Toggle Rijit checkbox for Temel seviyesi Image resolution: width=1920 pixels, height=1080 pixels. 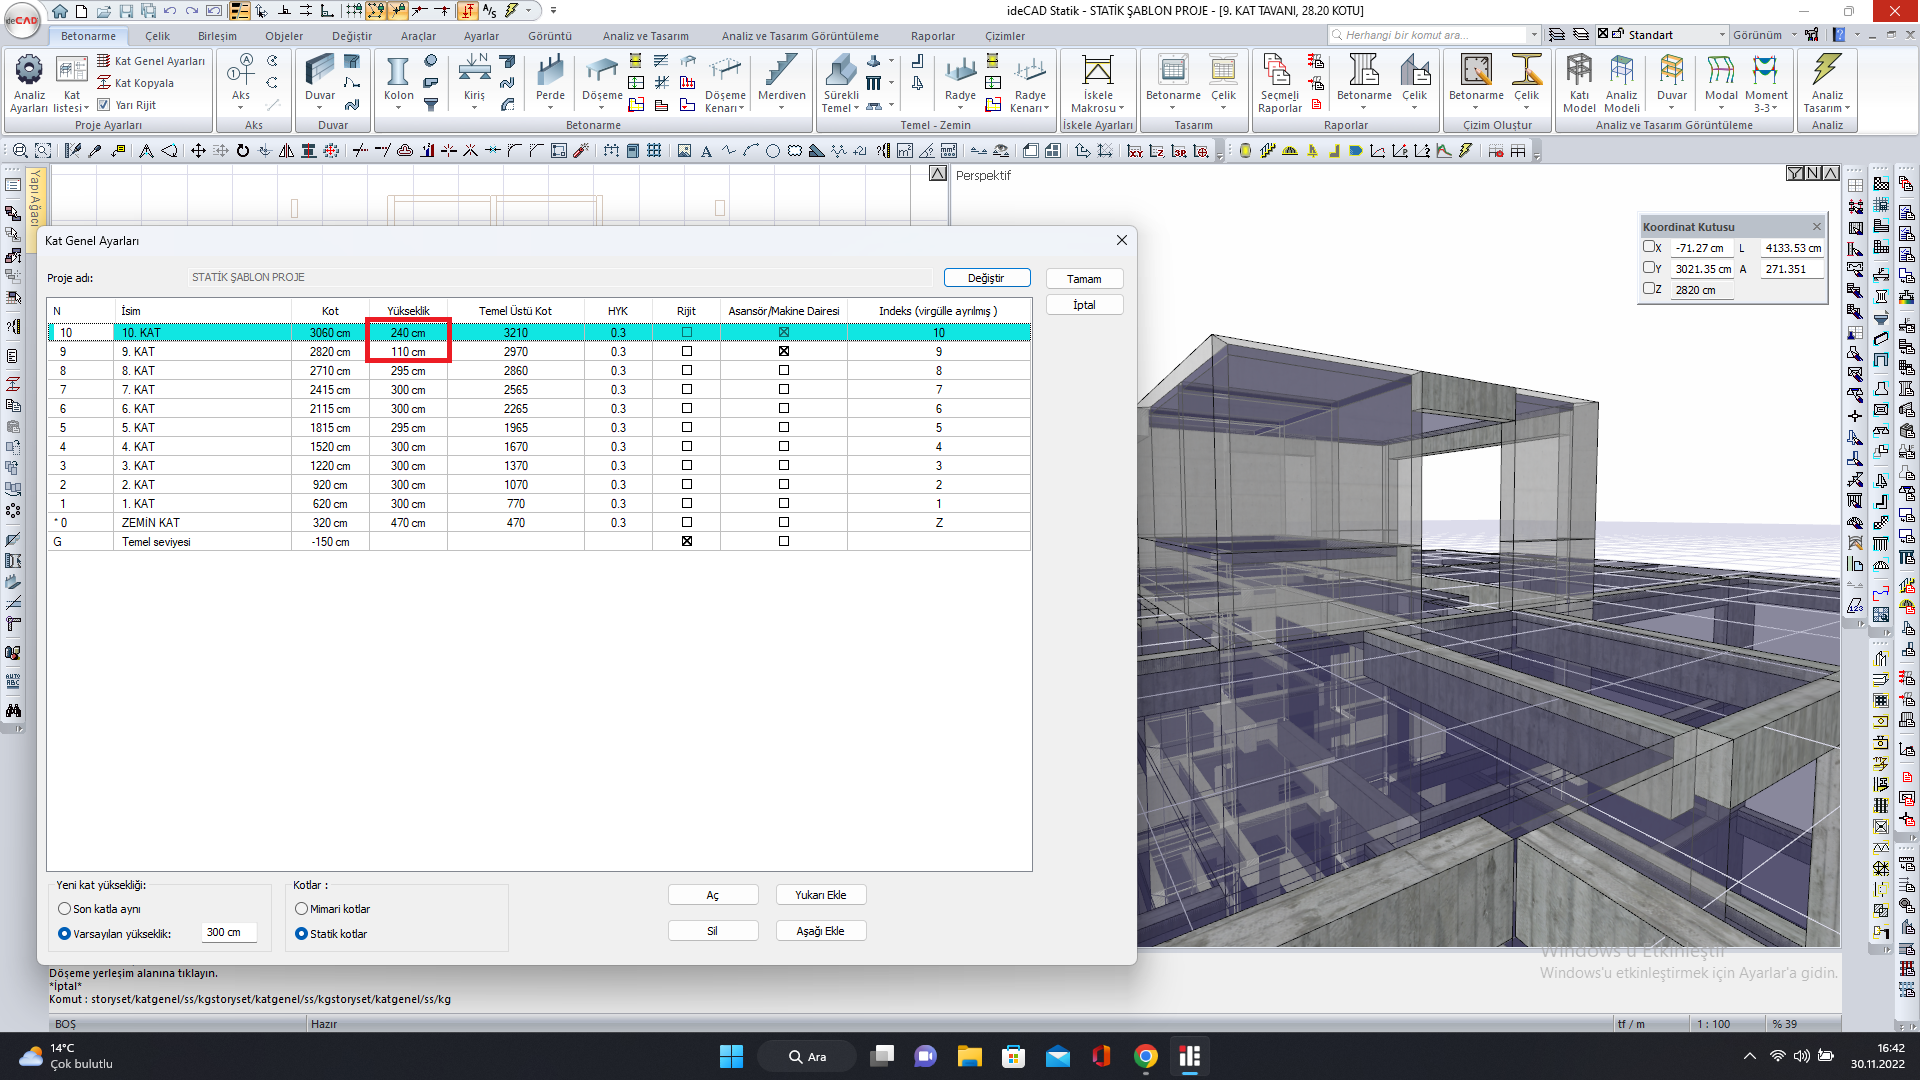point(686,541)
